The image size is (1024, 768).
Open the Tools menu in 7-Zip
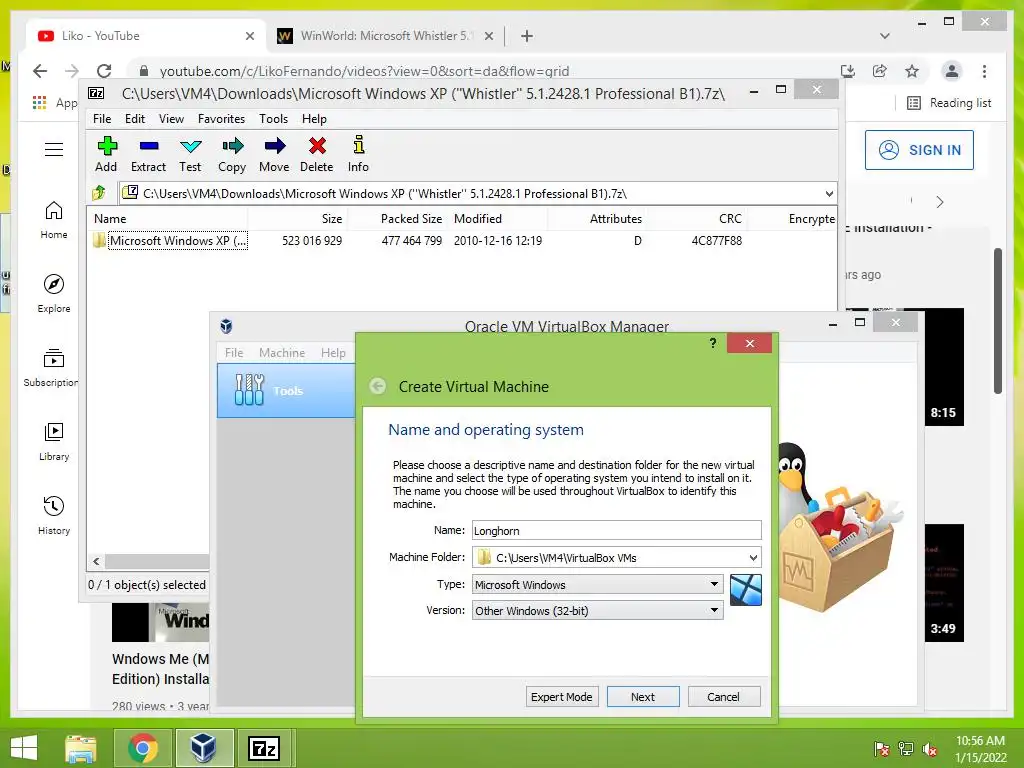[274, 119]
